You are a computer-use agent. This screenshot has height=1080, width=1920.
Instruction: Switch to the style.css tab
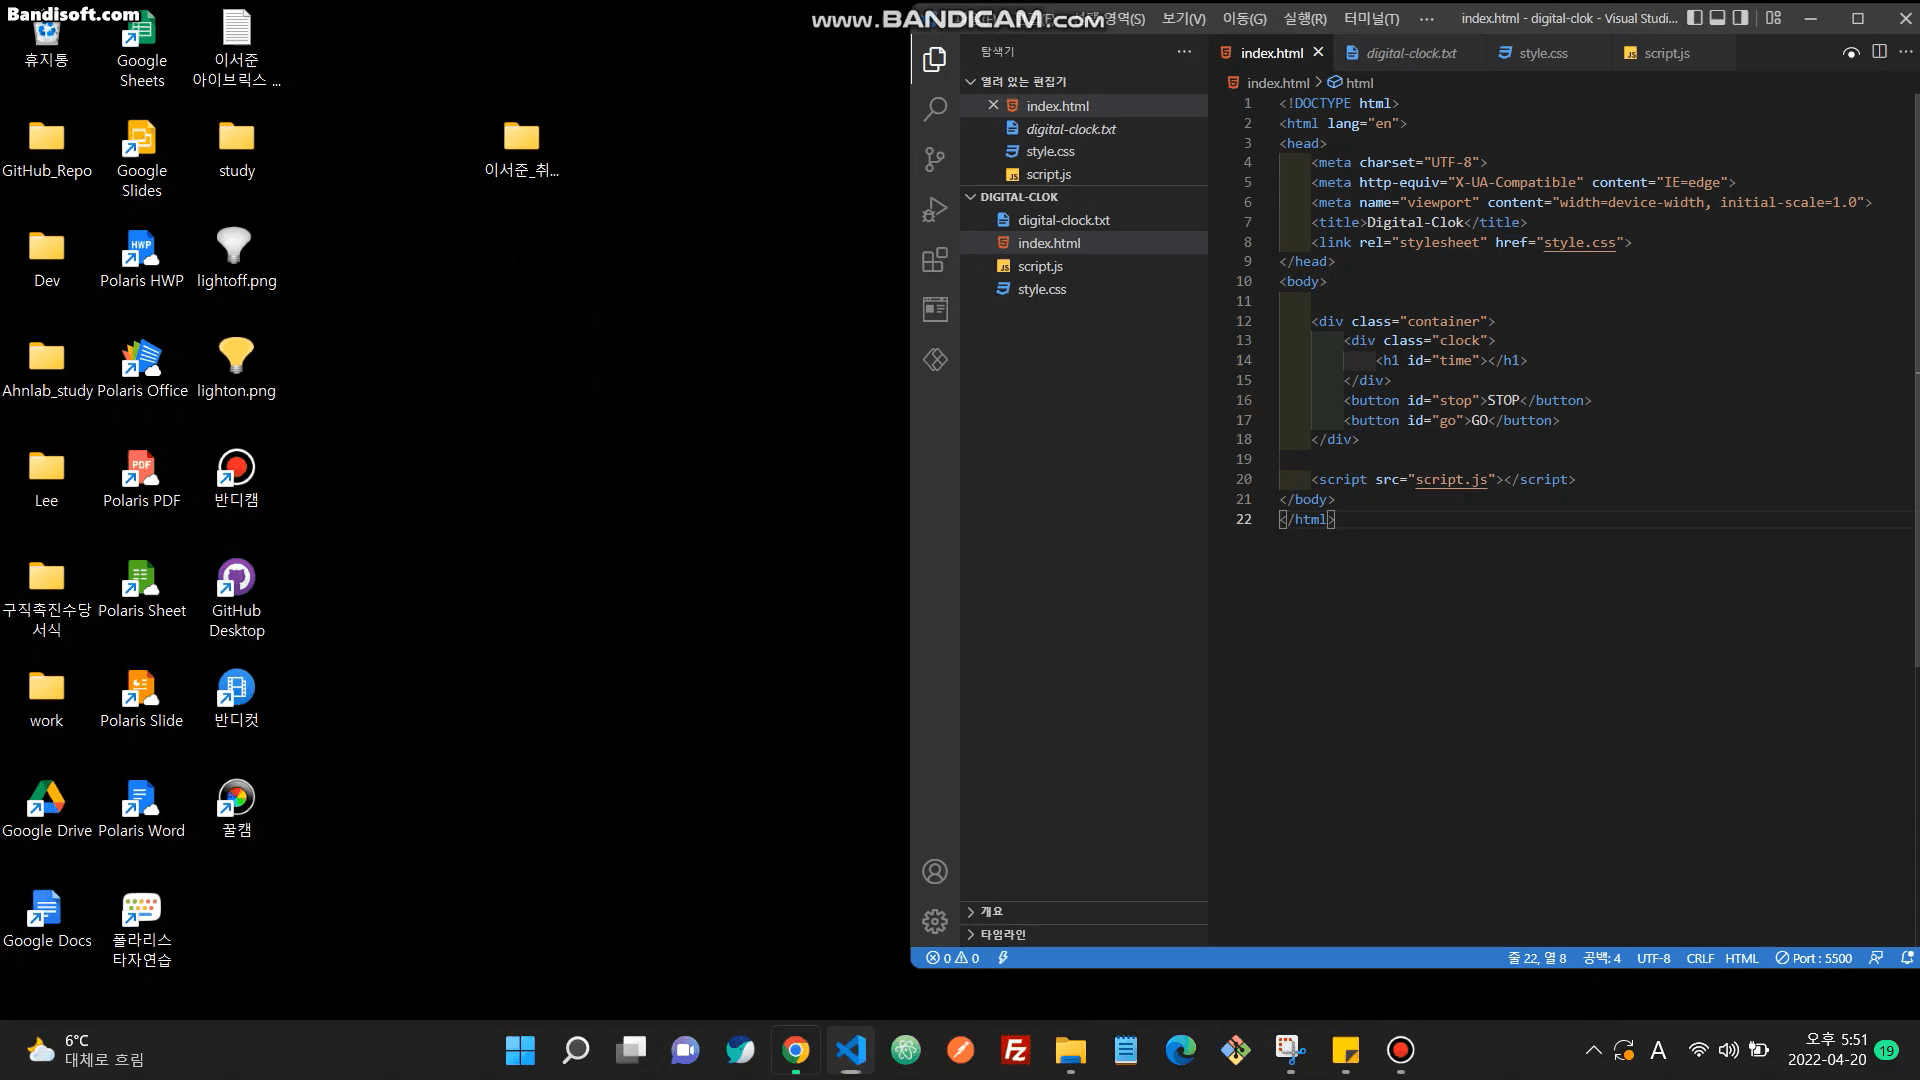[1542, 53]
